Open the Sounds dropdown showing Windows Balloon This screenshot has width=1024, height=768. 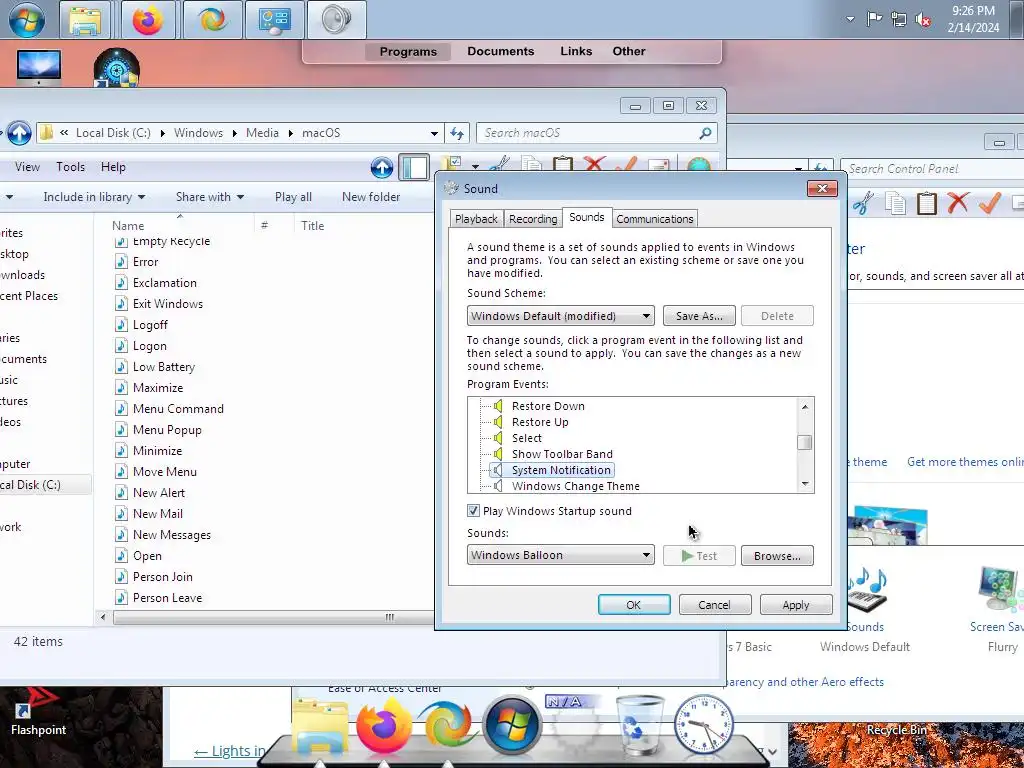coord(560,555)
